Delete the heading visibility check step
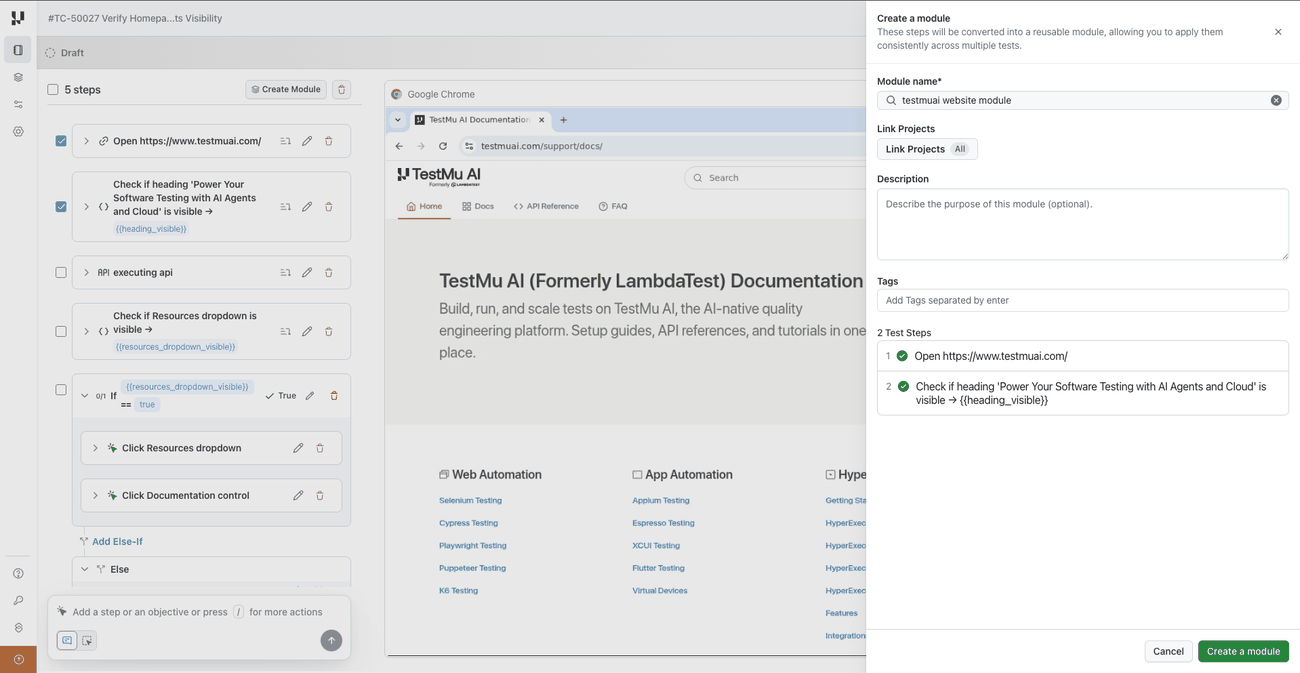1300x673 pixels. pyautogui.click(x=328, y=207)
